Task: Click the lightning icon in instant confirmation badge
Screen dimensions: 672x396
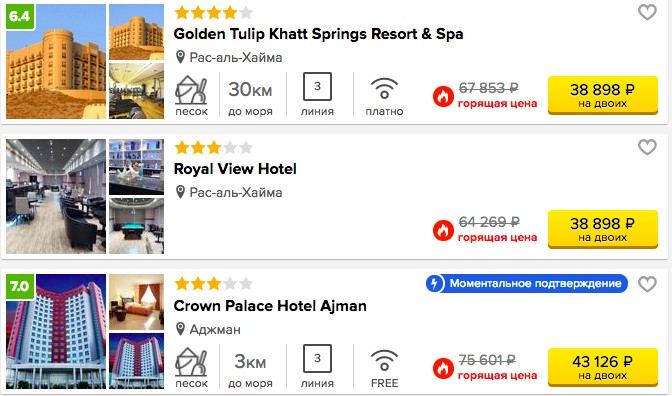Action: (x=435, y=283)
